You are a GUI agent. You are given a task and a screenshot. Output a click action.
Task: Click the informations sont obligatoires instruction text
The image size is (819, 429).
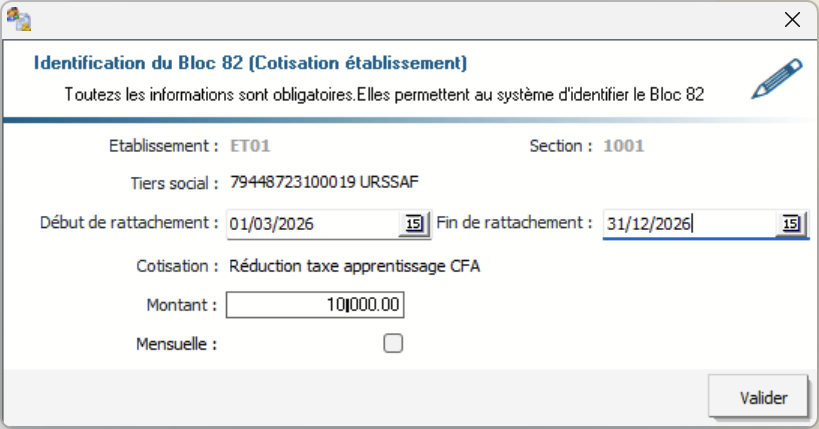point(385,96)
